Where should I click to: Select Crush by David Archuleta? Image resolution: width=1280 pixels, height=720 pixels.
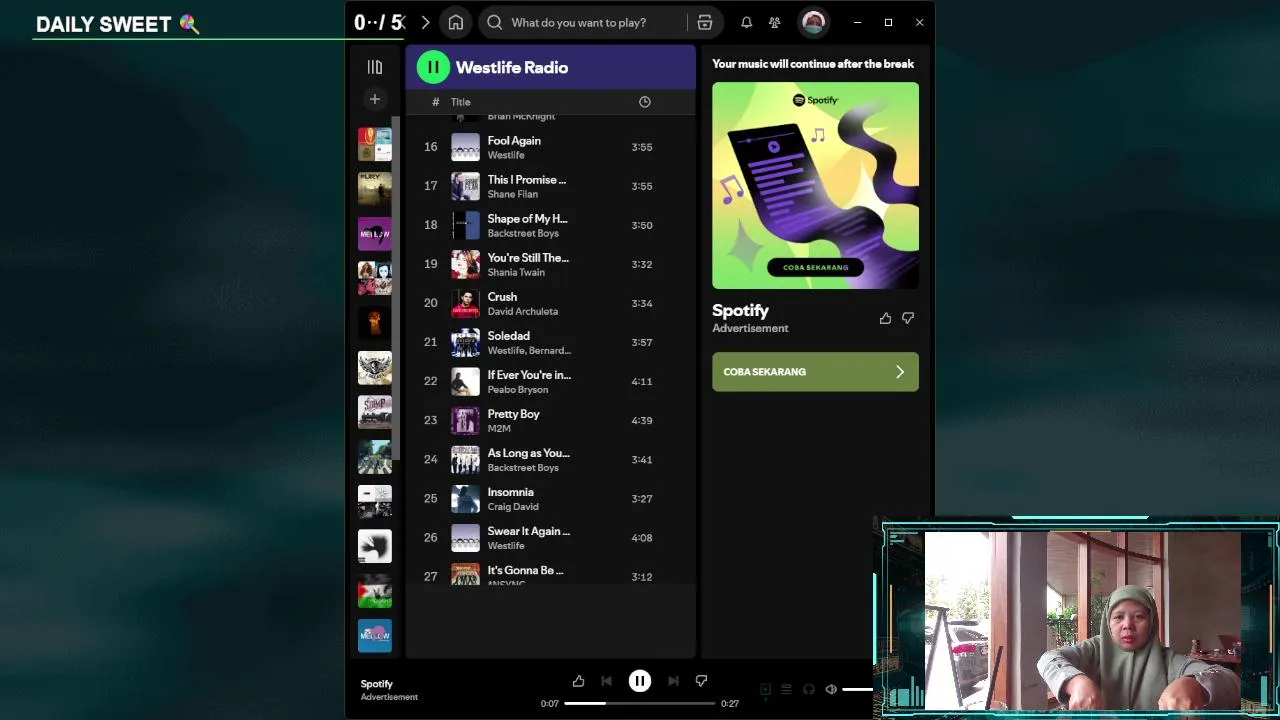click(550, 303)
